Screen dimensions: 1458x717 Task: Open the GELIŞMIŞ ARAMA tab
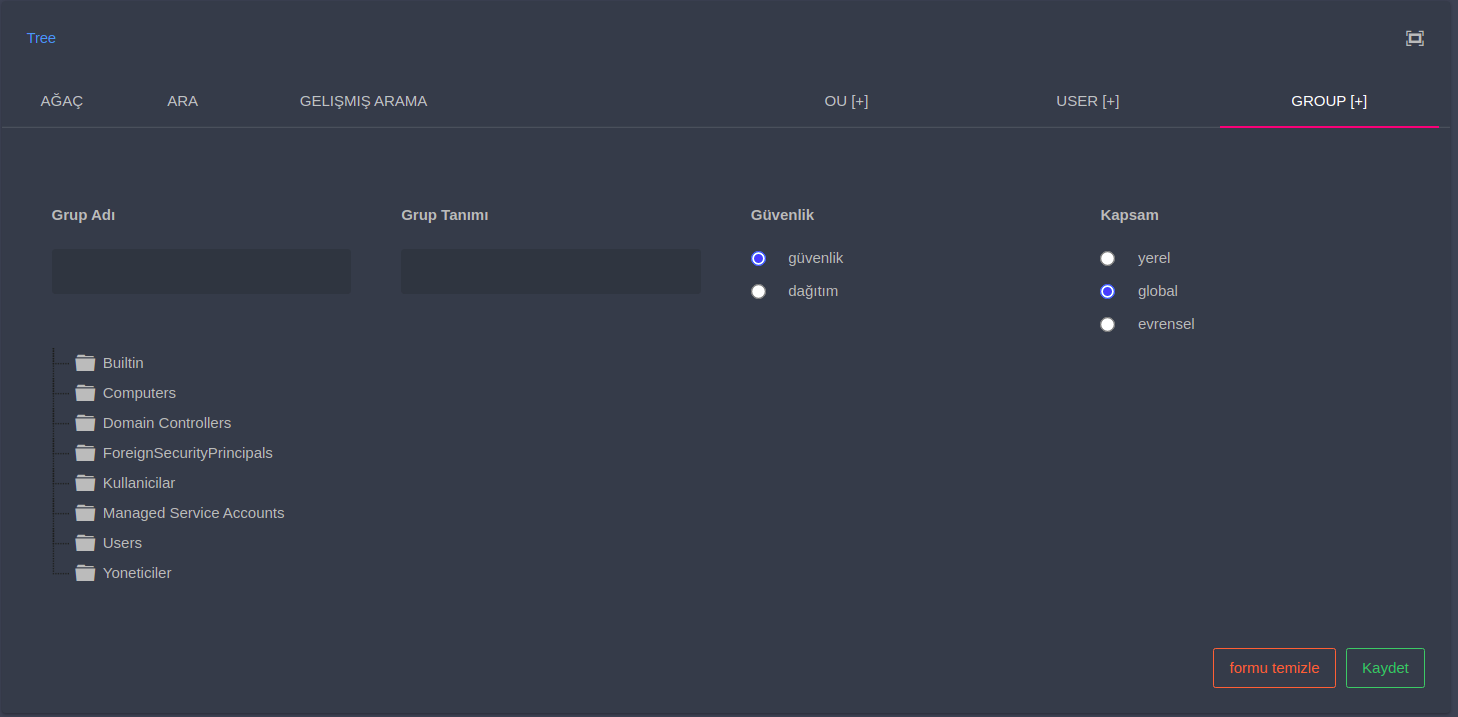363,101
